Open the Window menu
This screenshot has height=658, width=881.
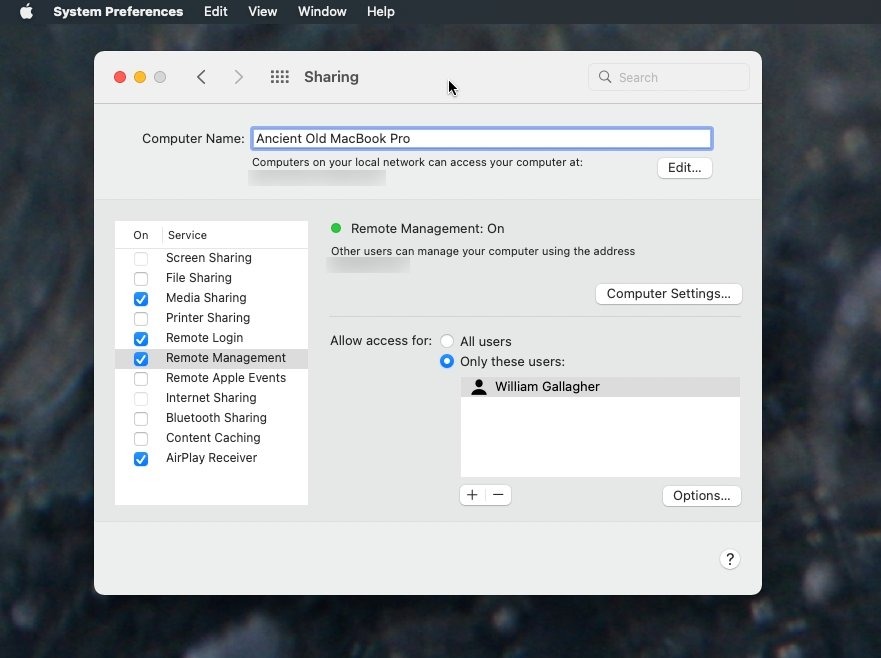[322, 12]
